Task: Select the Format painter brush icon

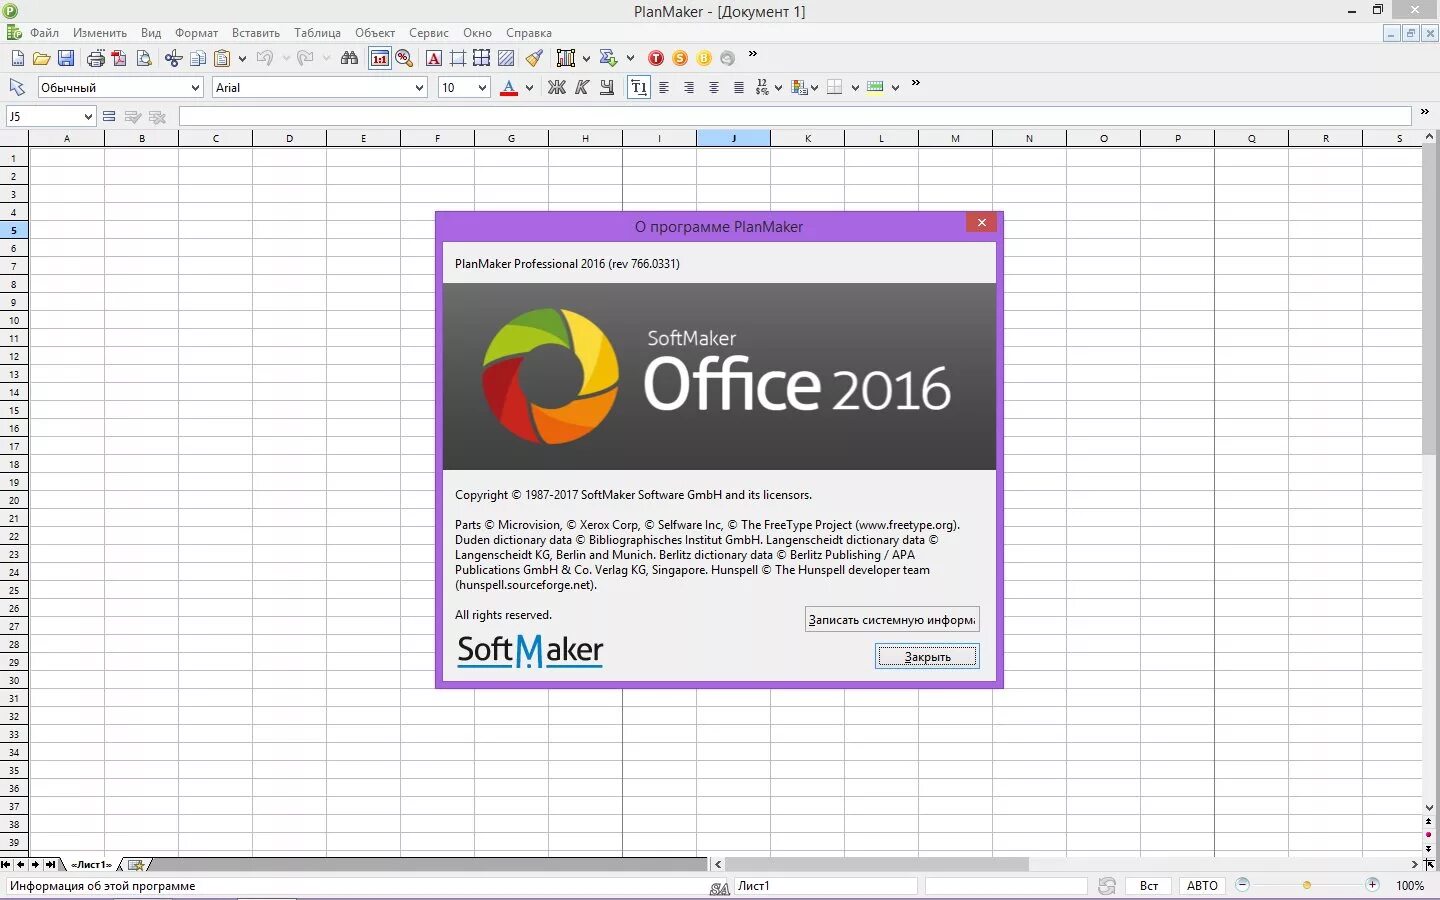Action: point(534,58)
